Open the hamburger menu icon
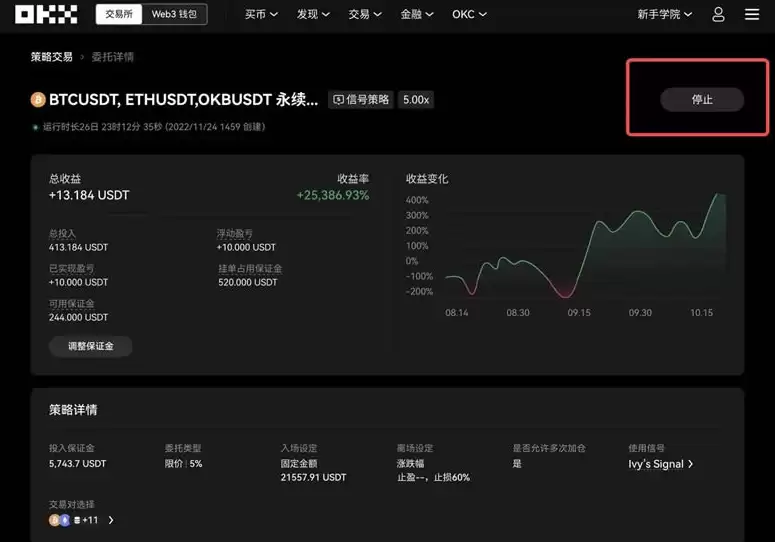The image size is (775, 542). pos(752,15)
